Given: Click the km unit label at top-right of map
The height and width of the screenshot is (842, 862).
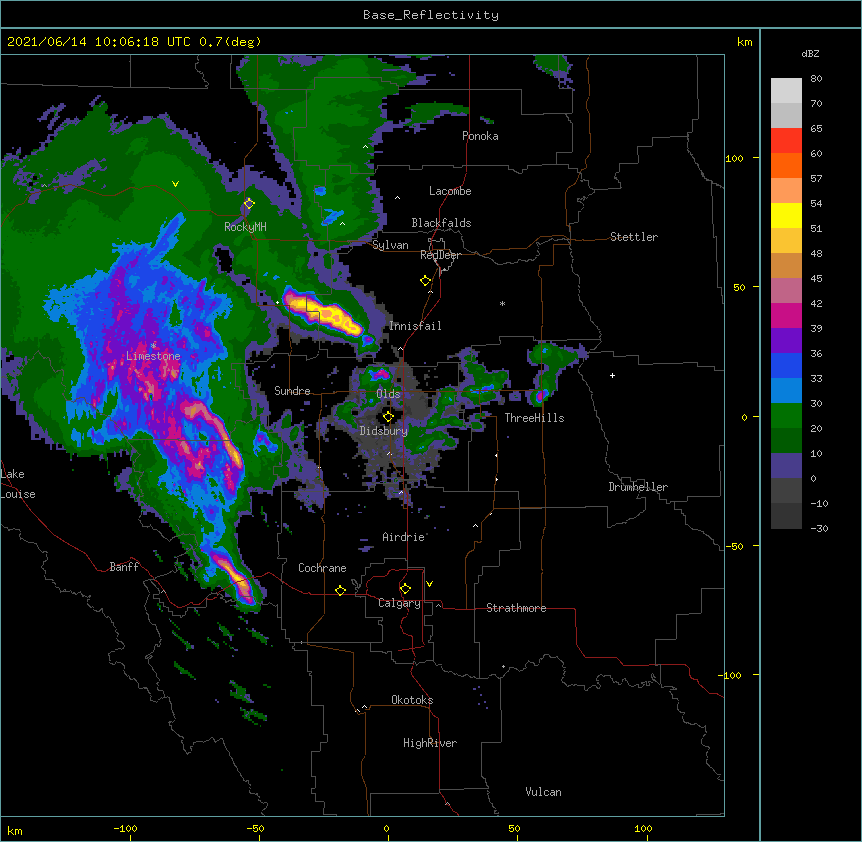Looking at the screenshot, I should click(x=745, y=42).
